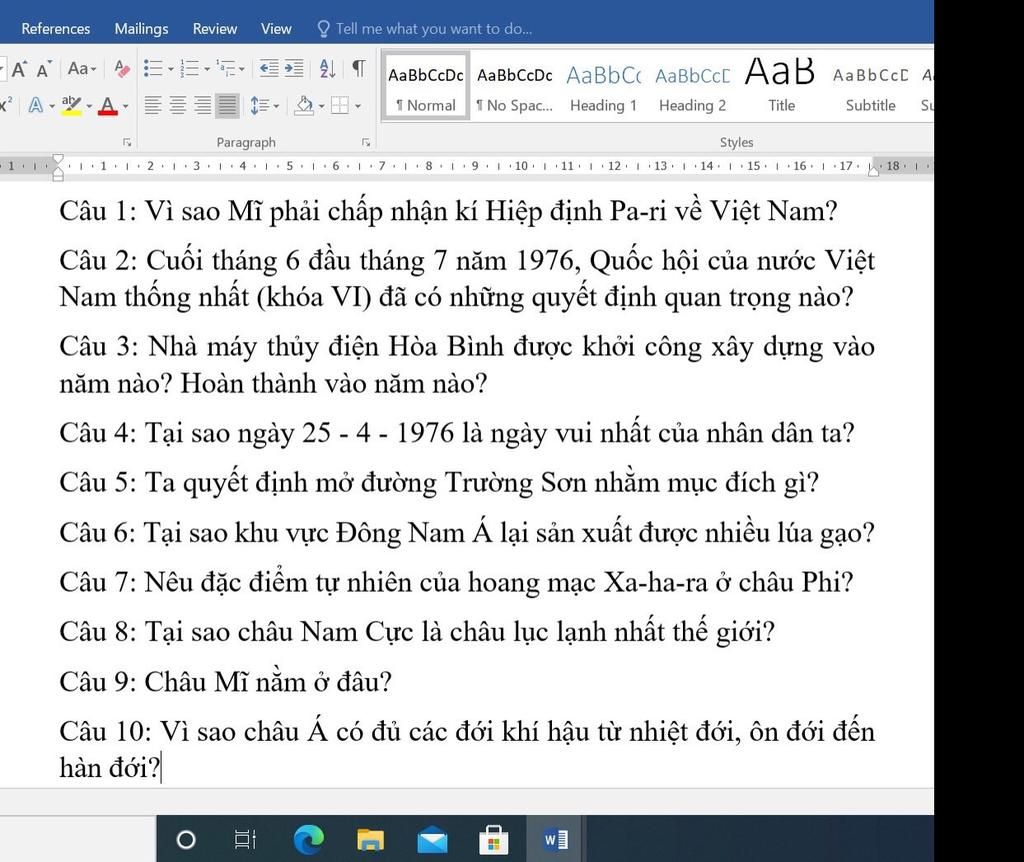Screen dimensions: 1024x862
Task: Apply yellow text highlight color
Action: click(x=71, y=105)
